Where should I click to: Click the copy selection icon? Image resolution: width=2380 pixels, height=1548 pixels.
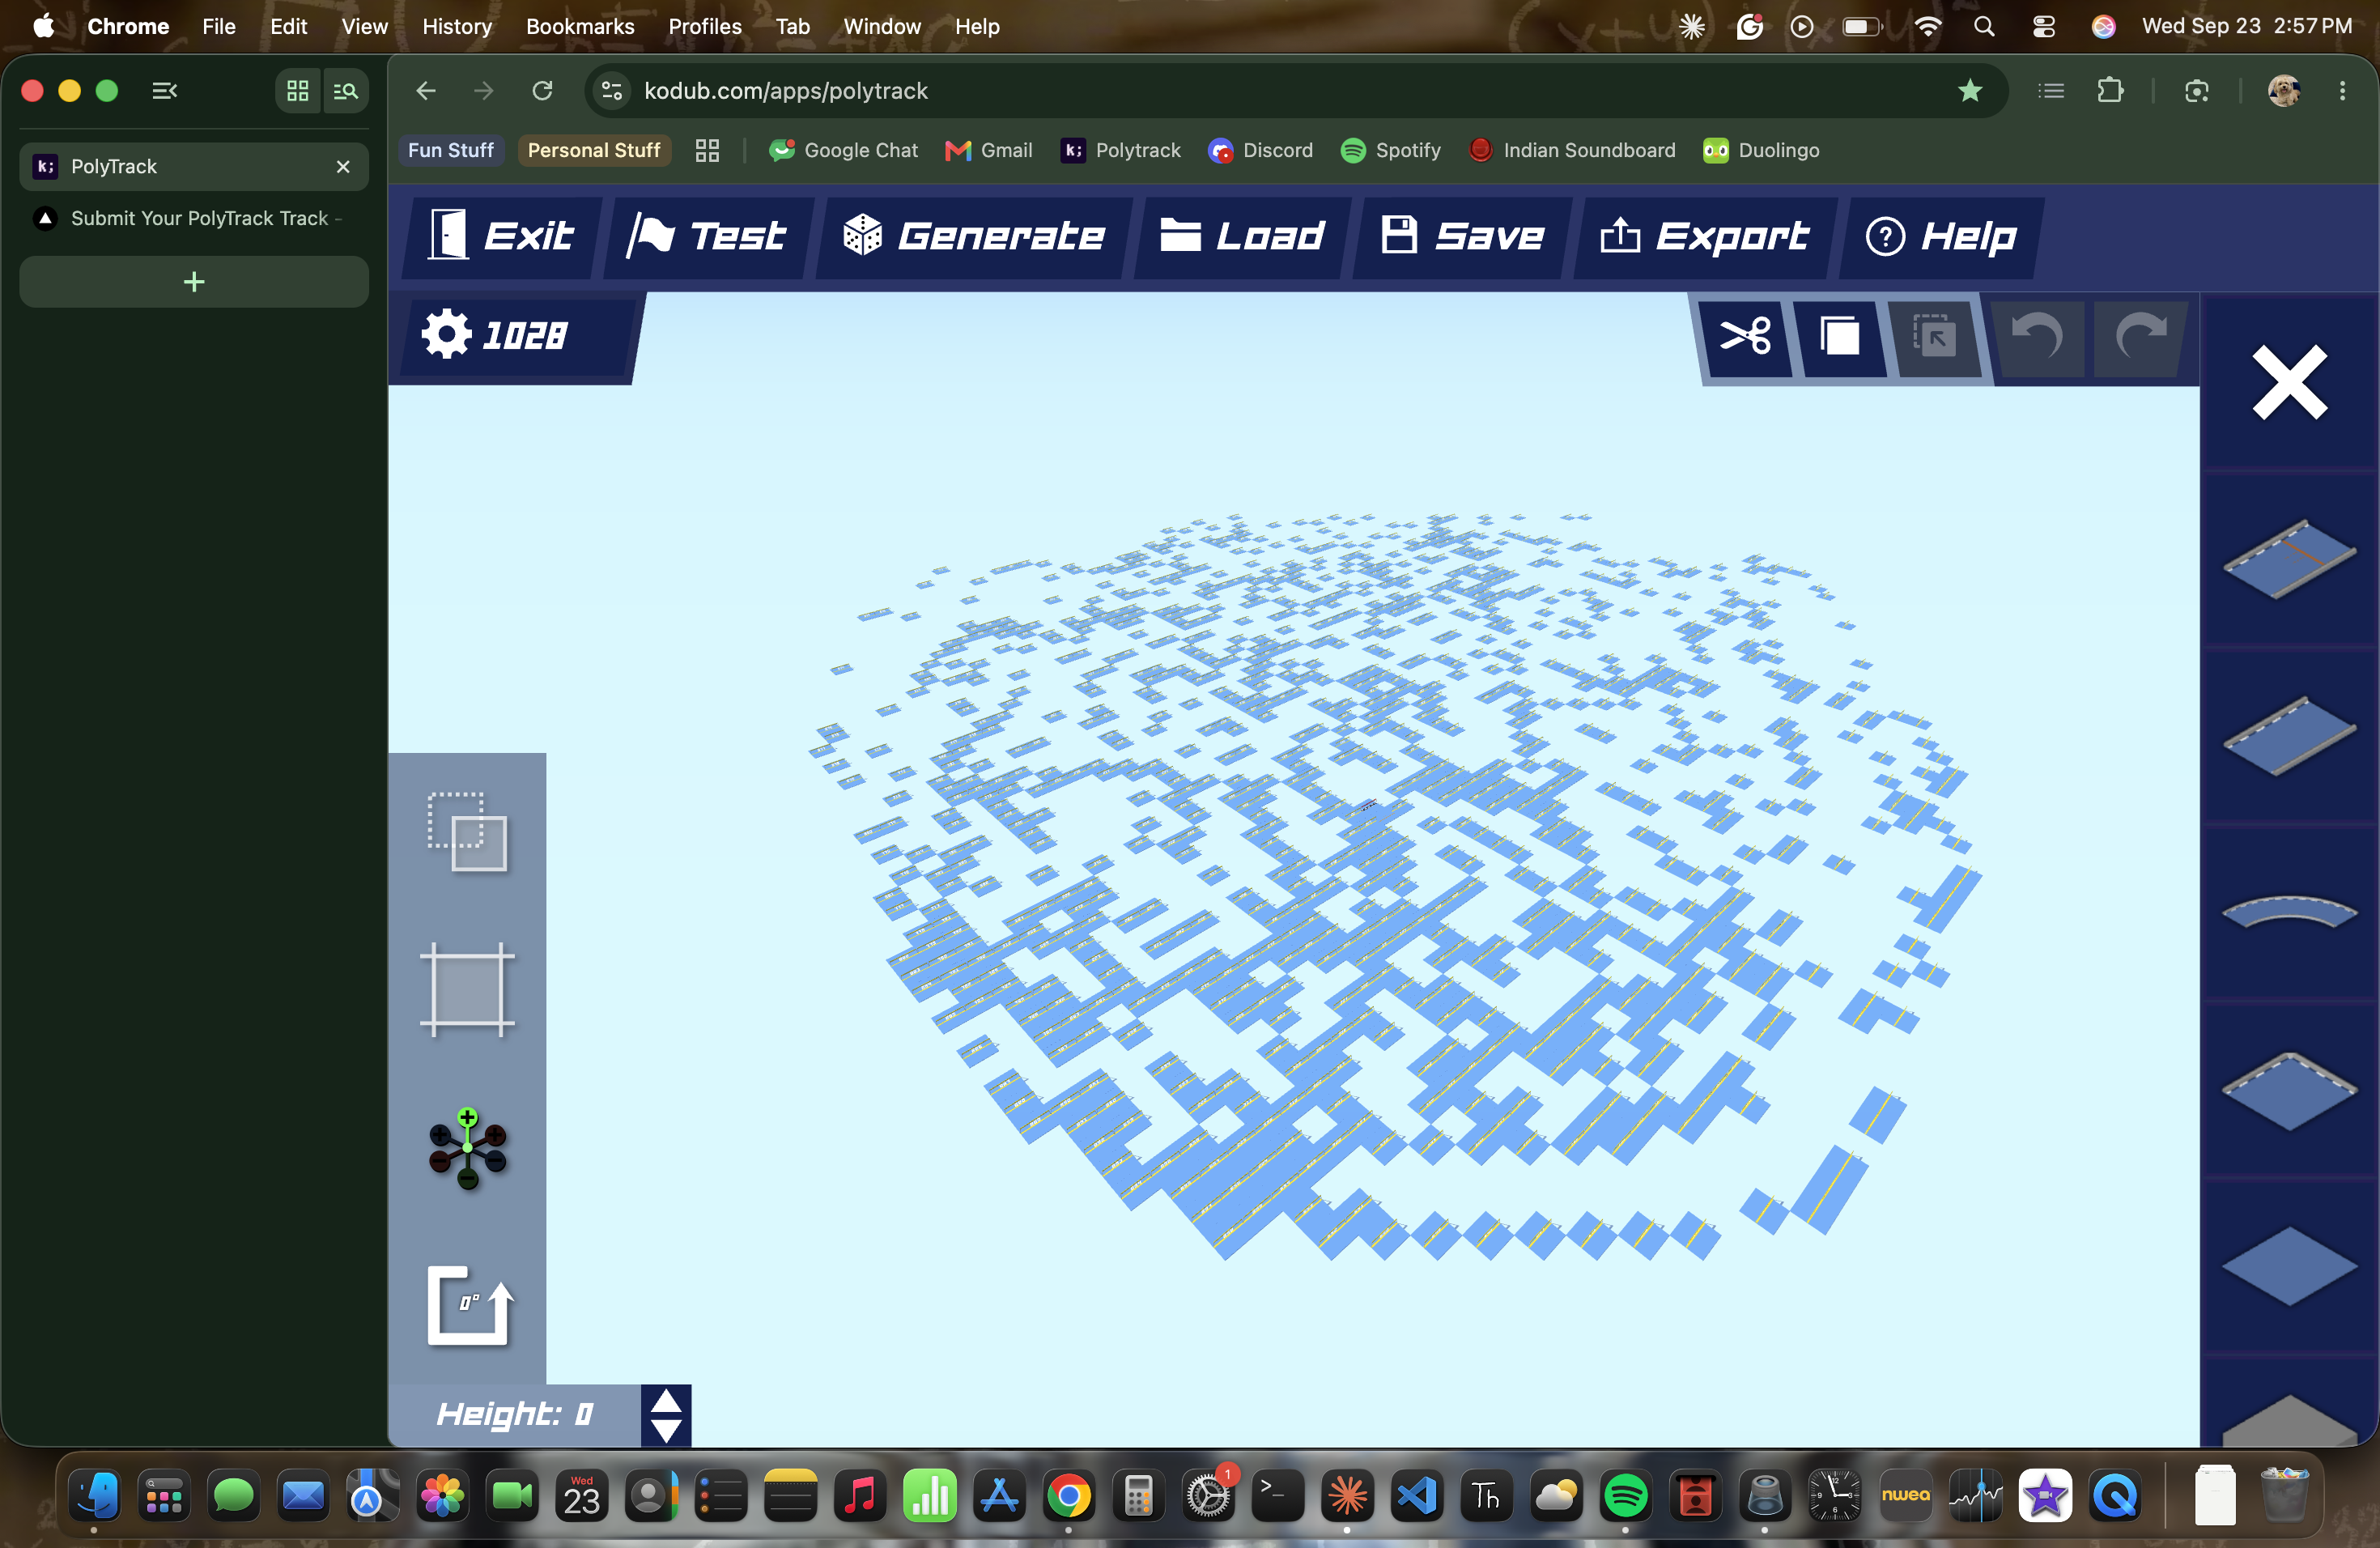[x=1839, y=336]
